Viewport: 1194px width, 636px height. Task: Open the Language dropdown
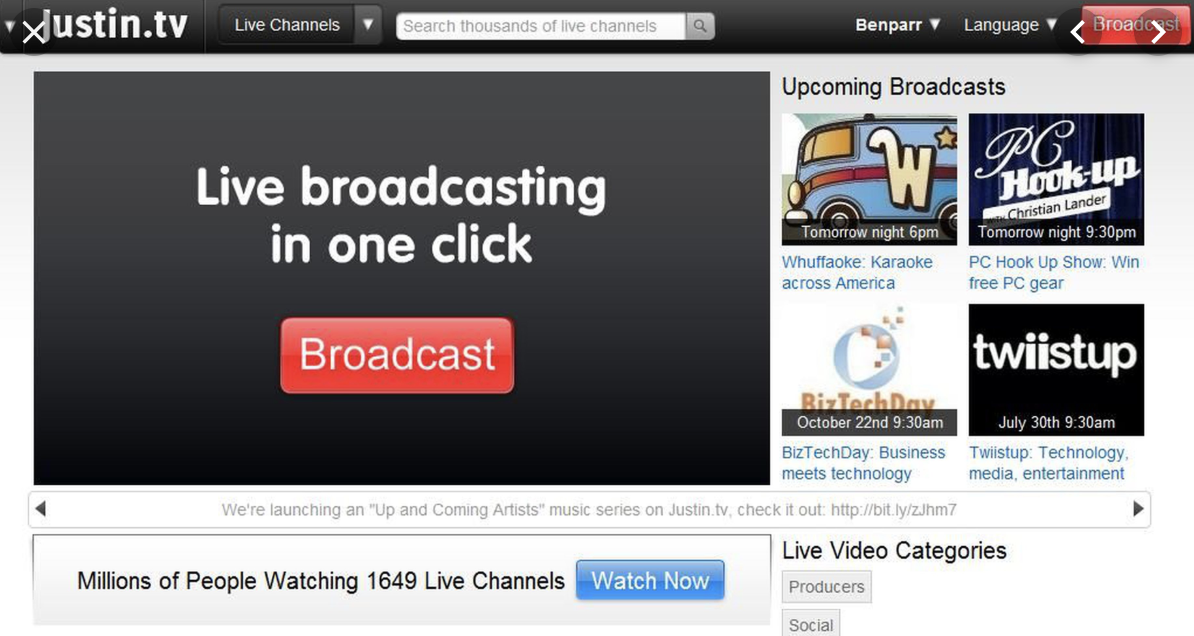(1010, 25)
